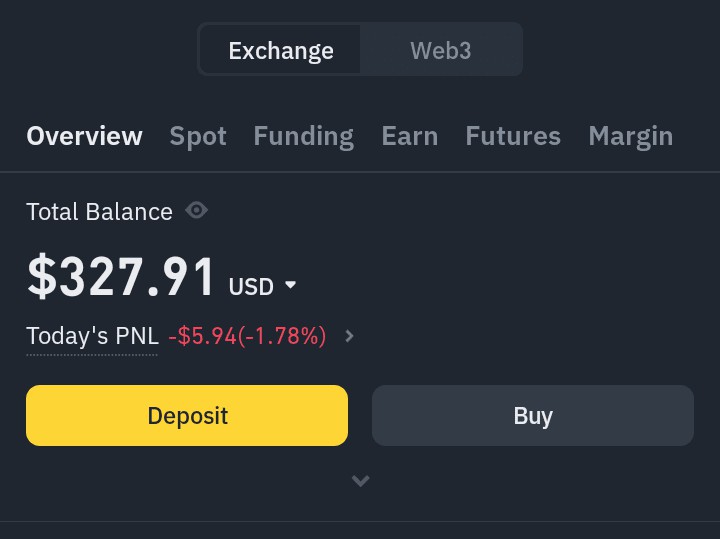Open the USD currency dropdown
Screen dimensions: 720x539
pyautogui.click(x=262, y=286)
